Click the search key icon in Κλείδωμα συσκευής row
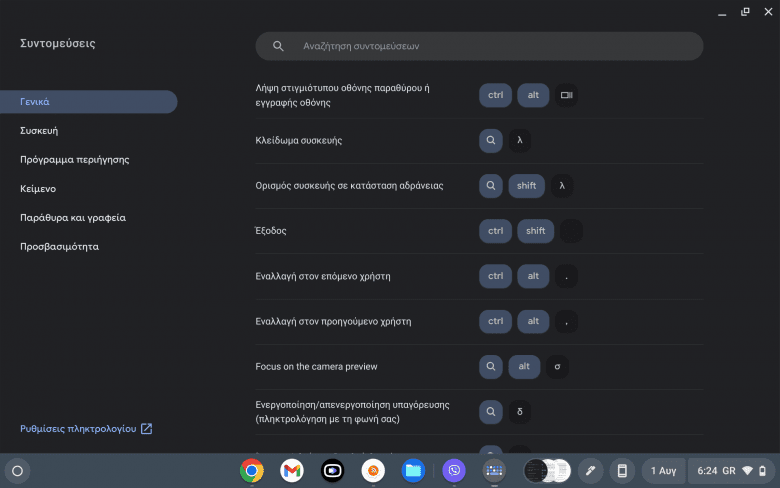 point(490,140)
